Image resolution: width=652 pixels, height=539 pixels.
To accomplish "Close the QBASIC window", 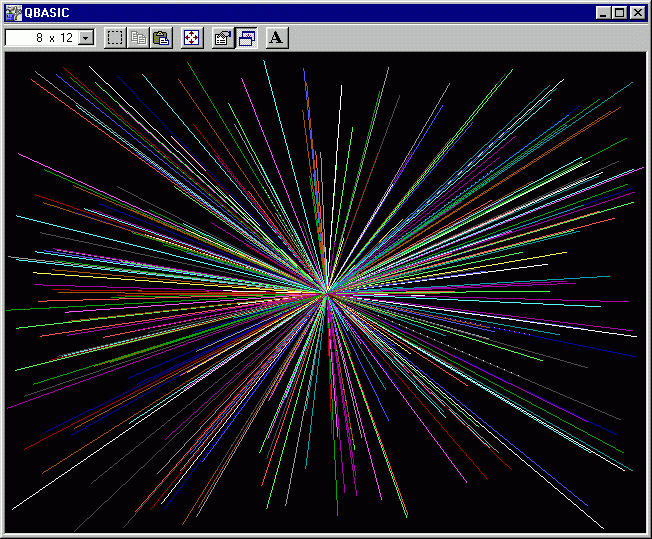I will click(x=637, y=13).
